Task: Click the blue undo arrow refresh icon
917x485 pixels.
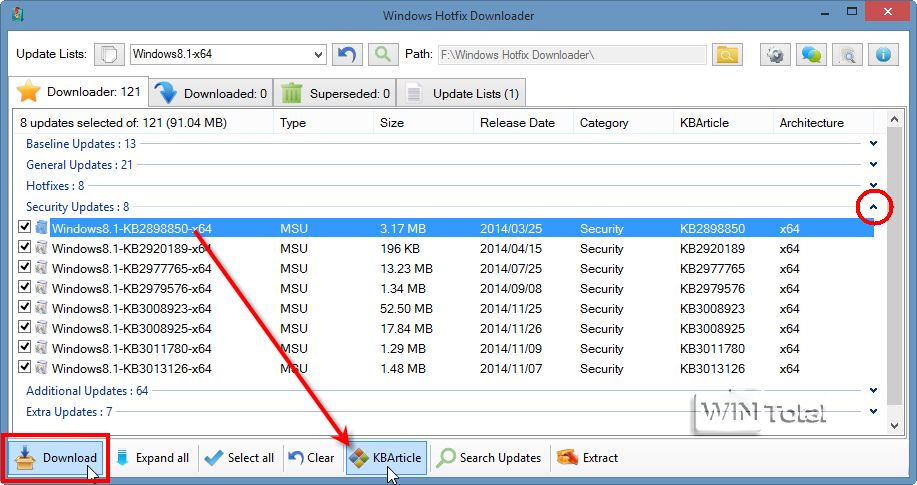Action: click(x=347, y=55)
